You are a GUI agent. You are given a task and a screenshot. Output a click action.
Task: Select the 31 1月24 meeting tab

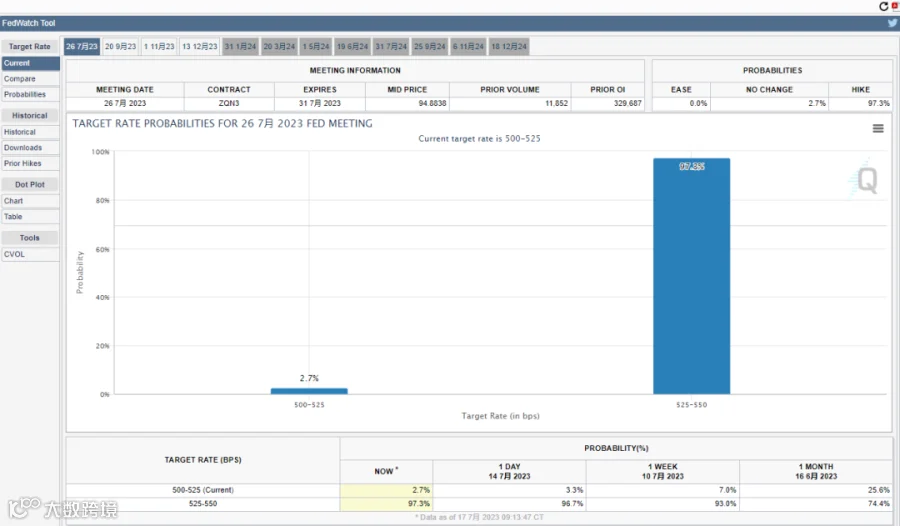point(240,47)
